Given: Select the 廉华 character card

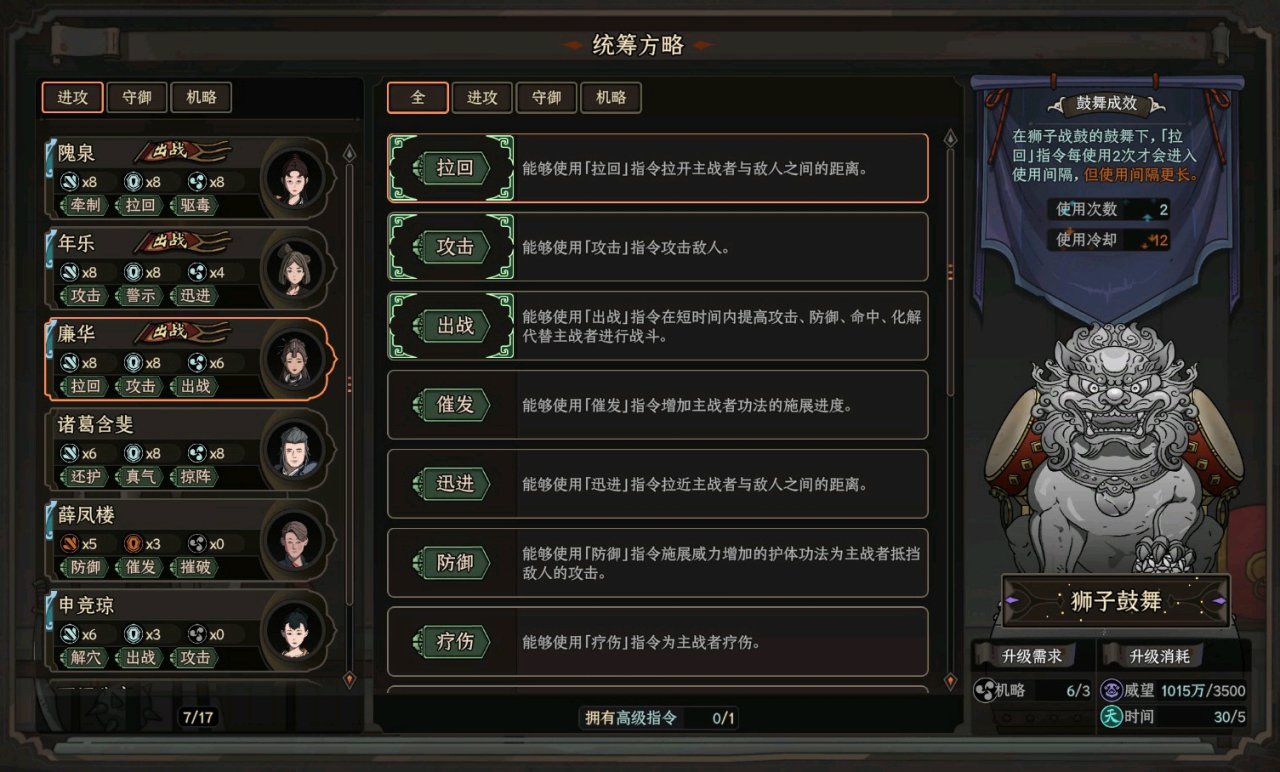Looking at the screenshot, I should coord(190,359).
